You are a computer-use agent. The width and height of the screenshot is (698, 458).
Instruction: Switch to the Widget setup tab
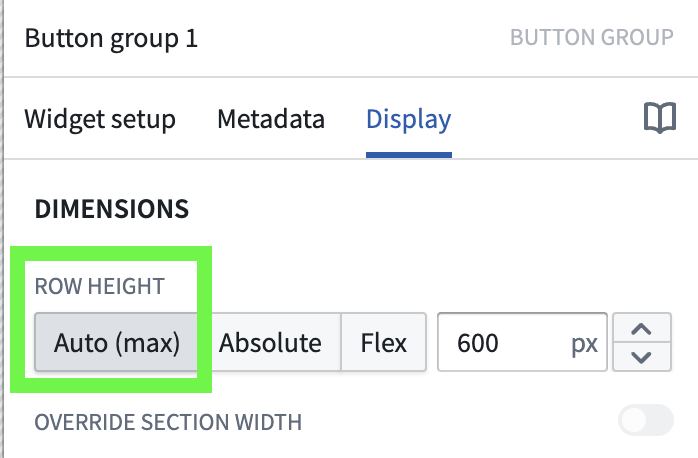100,120
